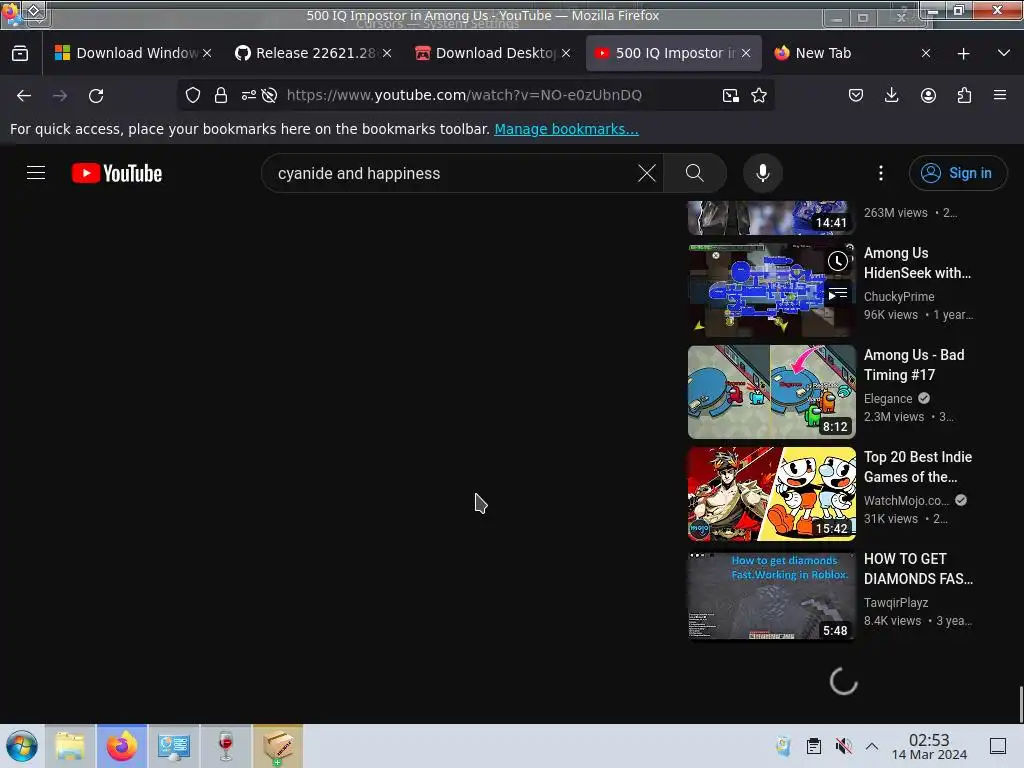Open the Windows Start orb

pyautogui.click(x=22, y=746)
